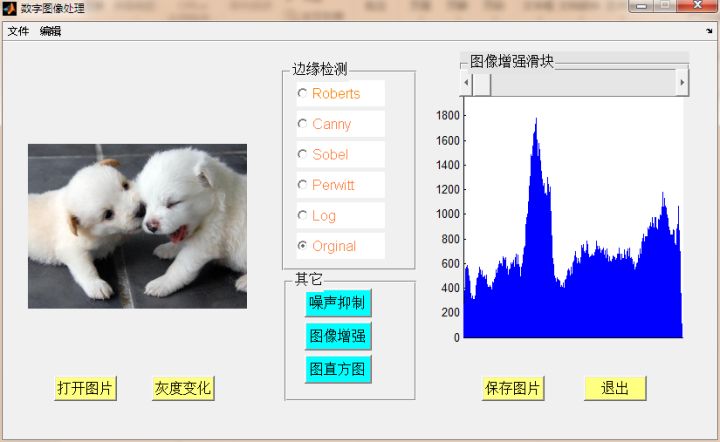Select the Orginal radio button
Screen dimensions: 720x442
340,246
